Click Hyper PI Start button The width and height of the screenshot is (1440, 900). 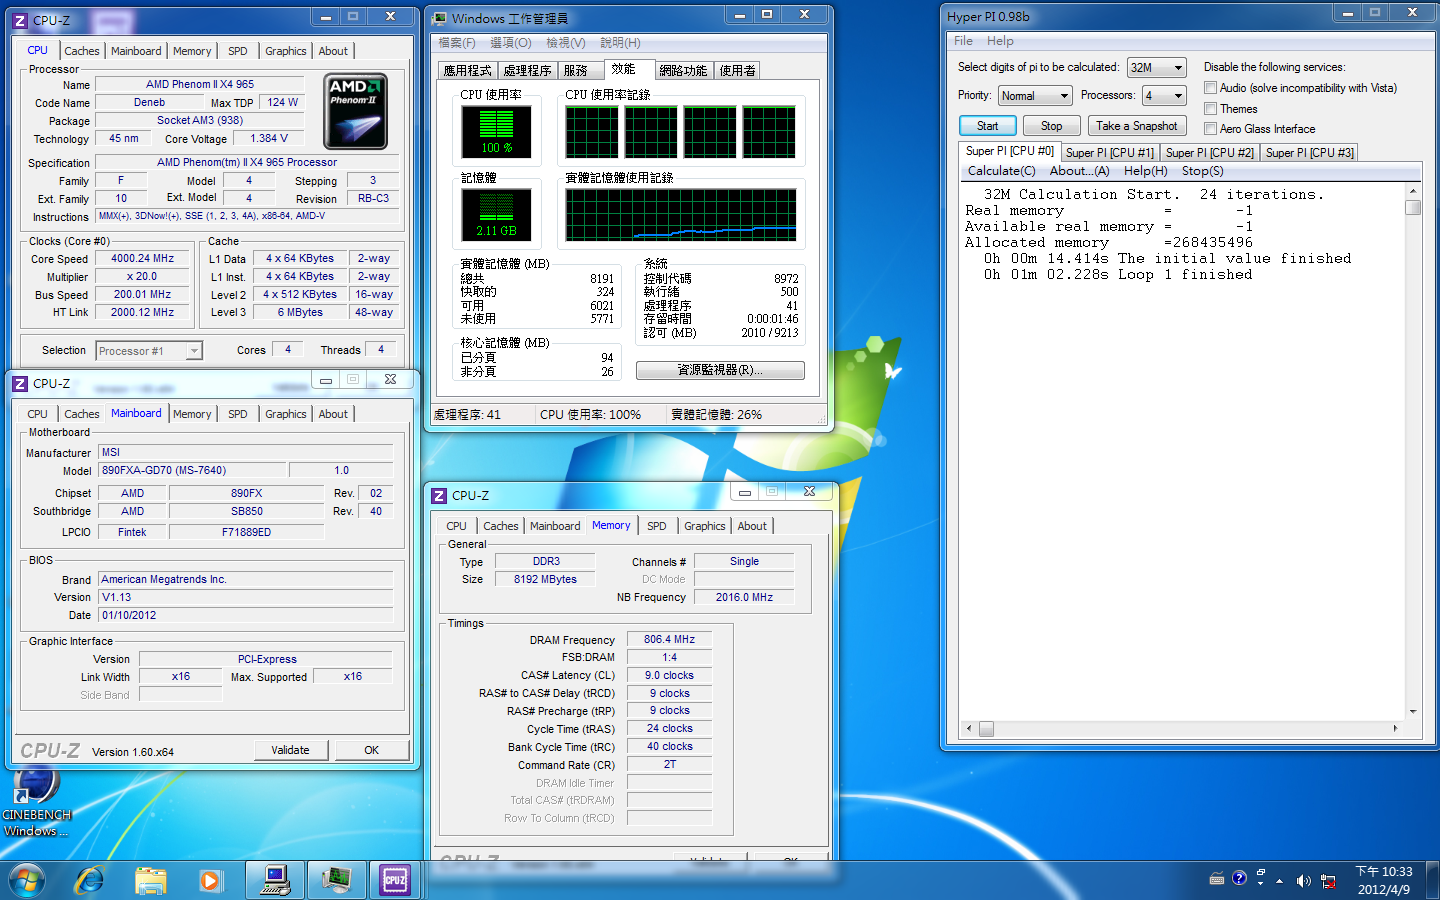[987, 126]
